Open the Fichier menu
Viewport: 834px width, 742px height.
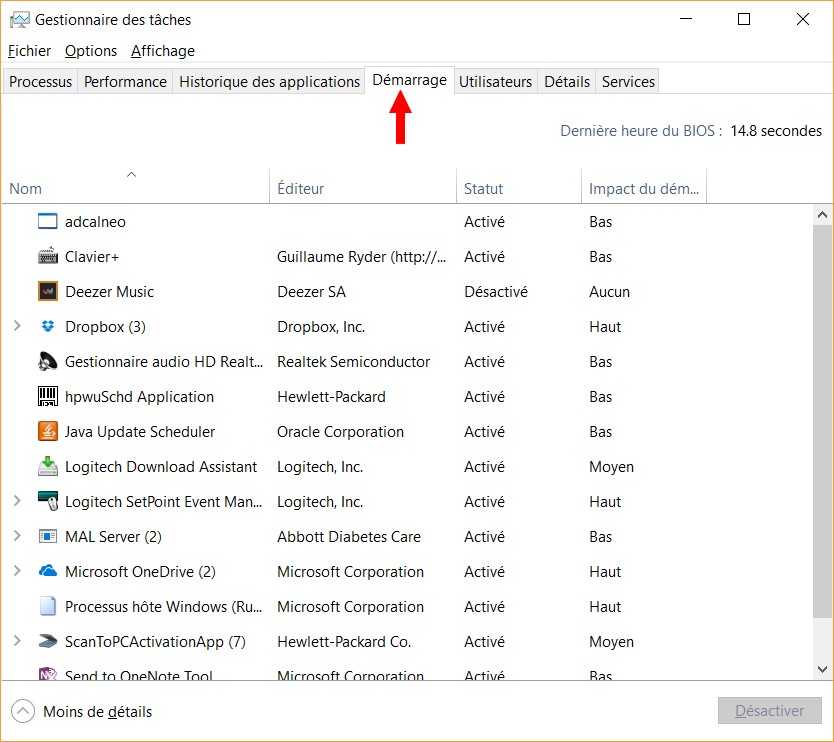(x=29, y=51)
